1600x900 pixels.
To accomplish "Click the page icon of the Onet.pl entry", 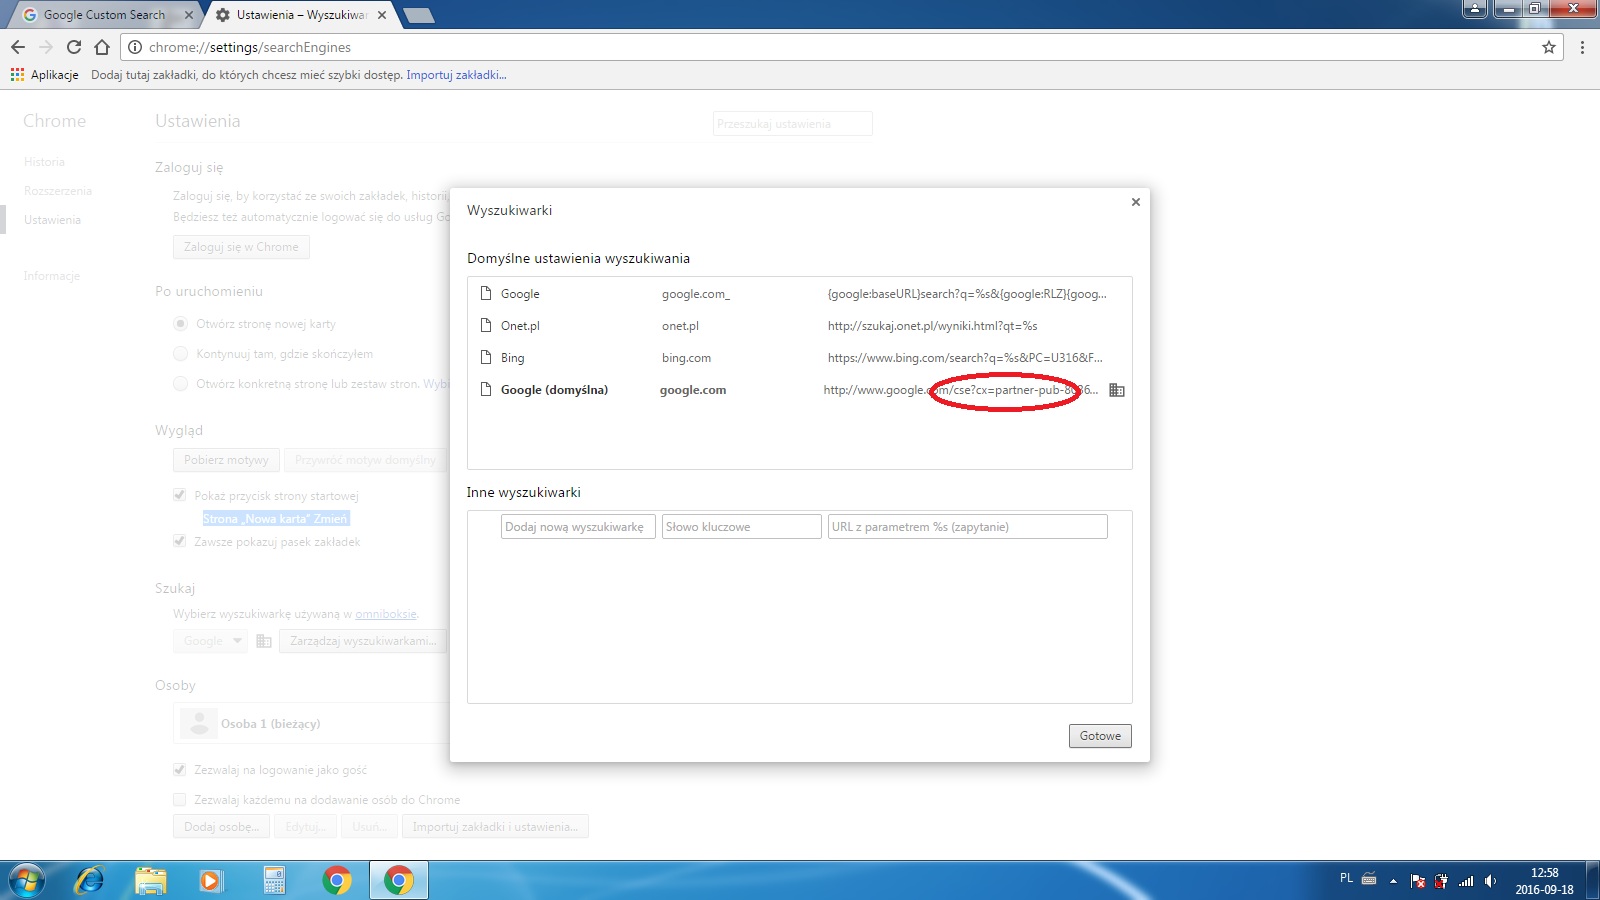I will (486, 326).
